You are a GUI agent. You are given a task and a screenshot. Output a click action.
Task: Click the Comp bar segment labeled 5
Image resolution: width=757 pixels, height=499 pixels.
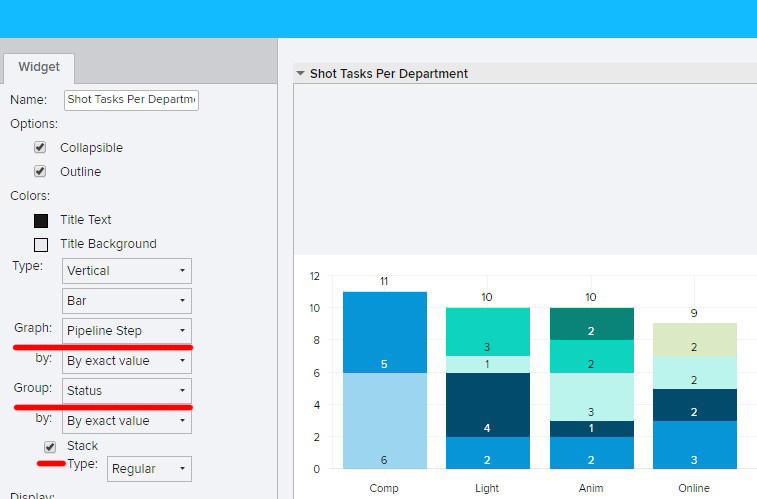(384, 332)
